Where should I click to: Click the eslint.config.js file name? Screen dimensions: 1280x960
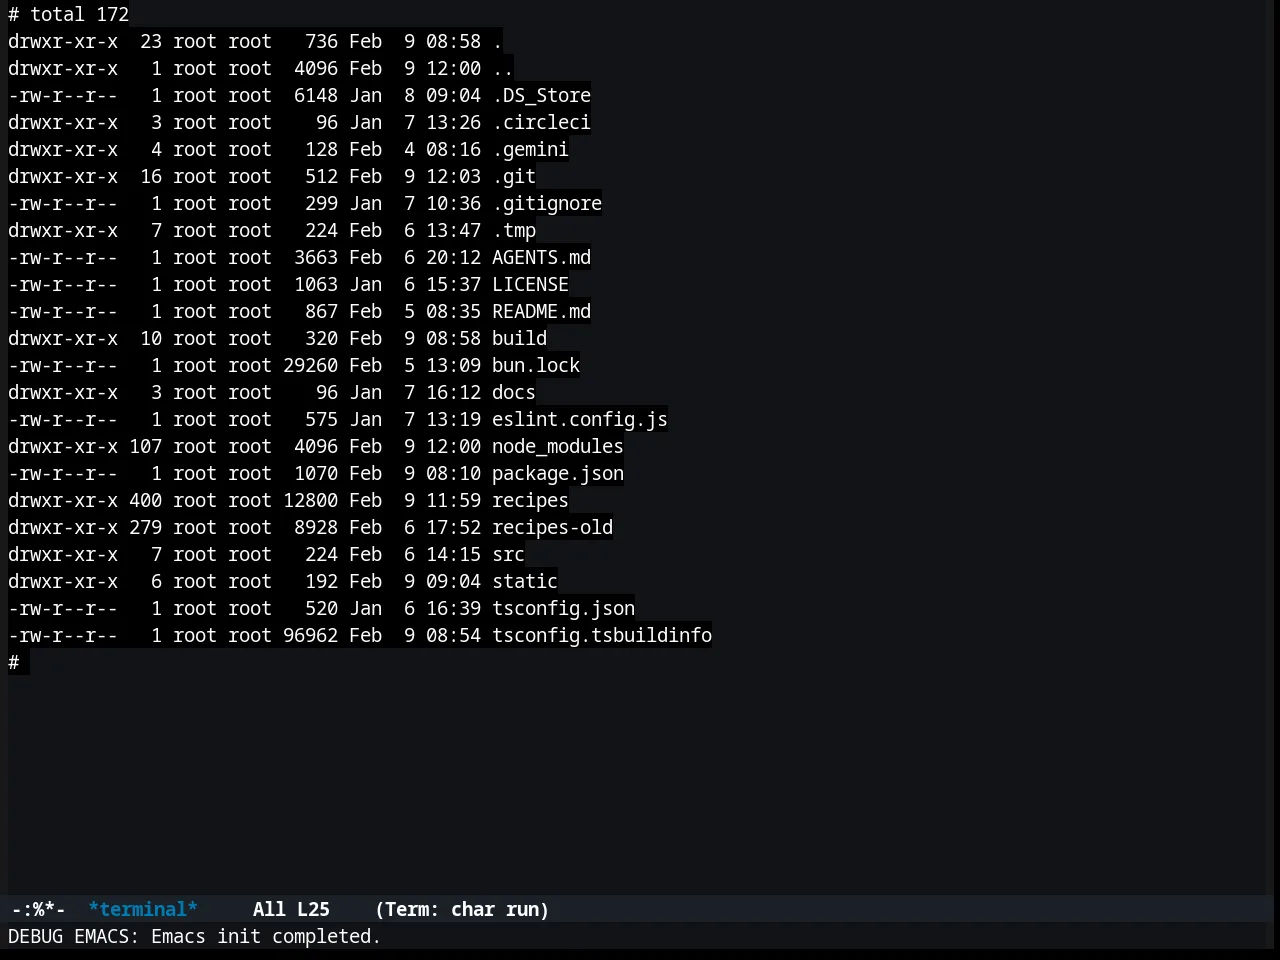click(580, 419)
